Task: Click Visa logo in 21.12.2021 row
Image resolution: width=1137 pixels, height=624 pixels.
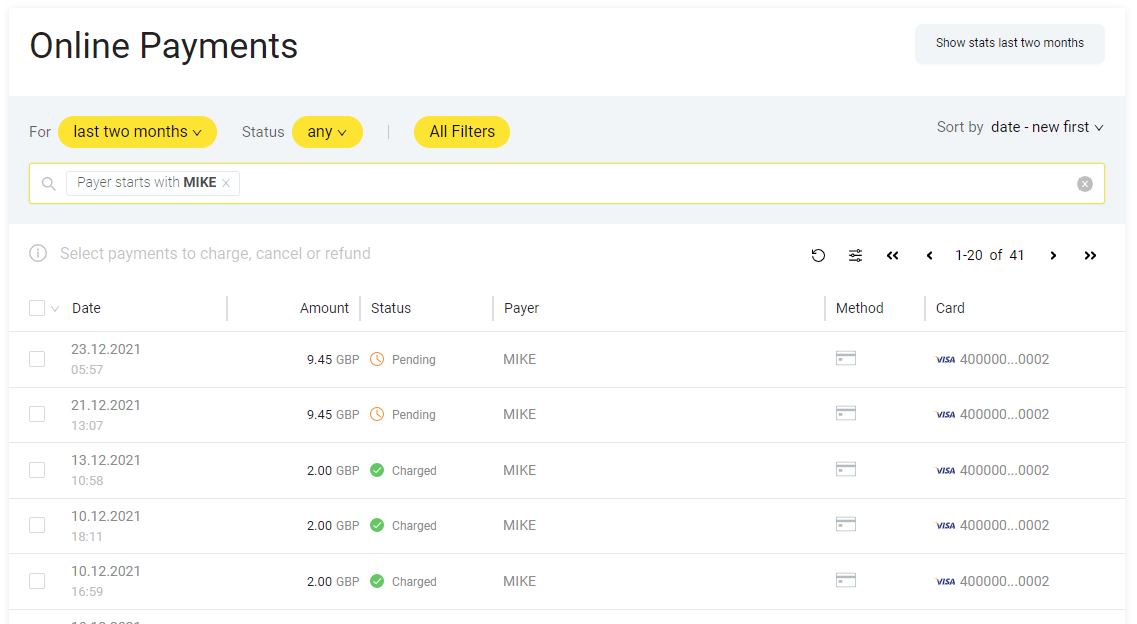Action: click(x=946, y=415)
